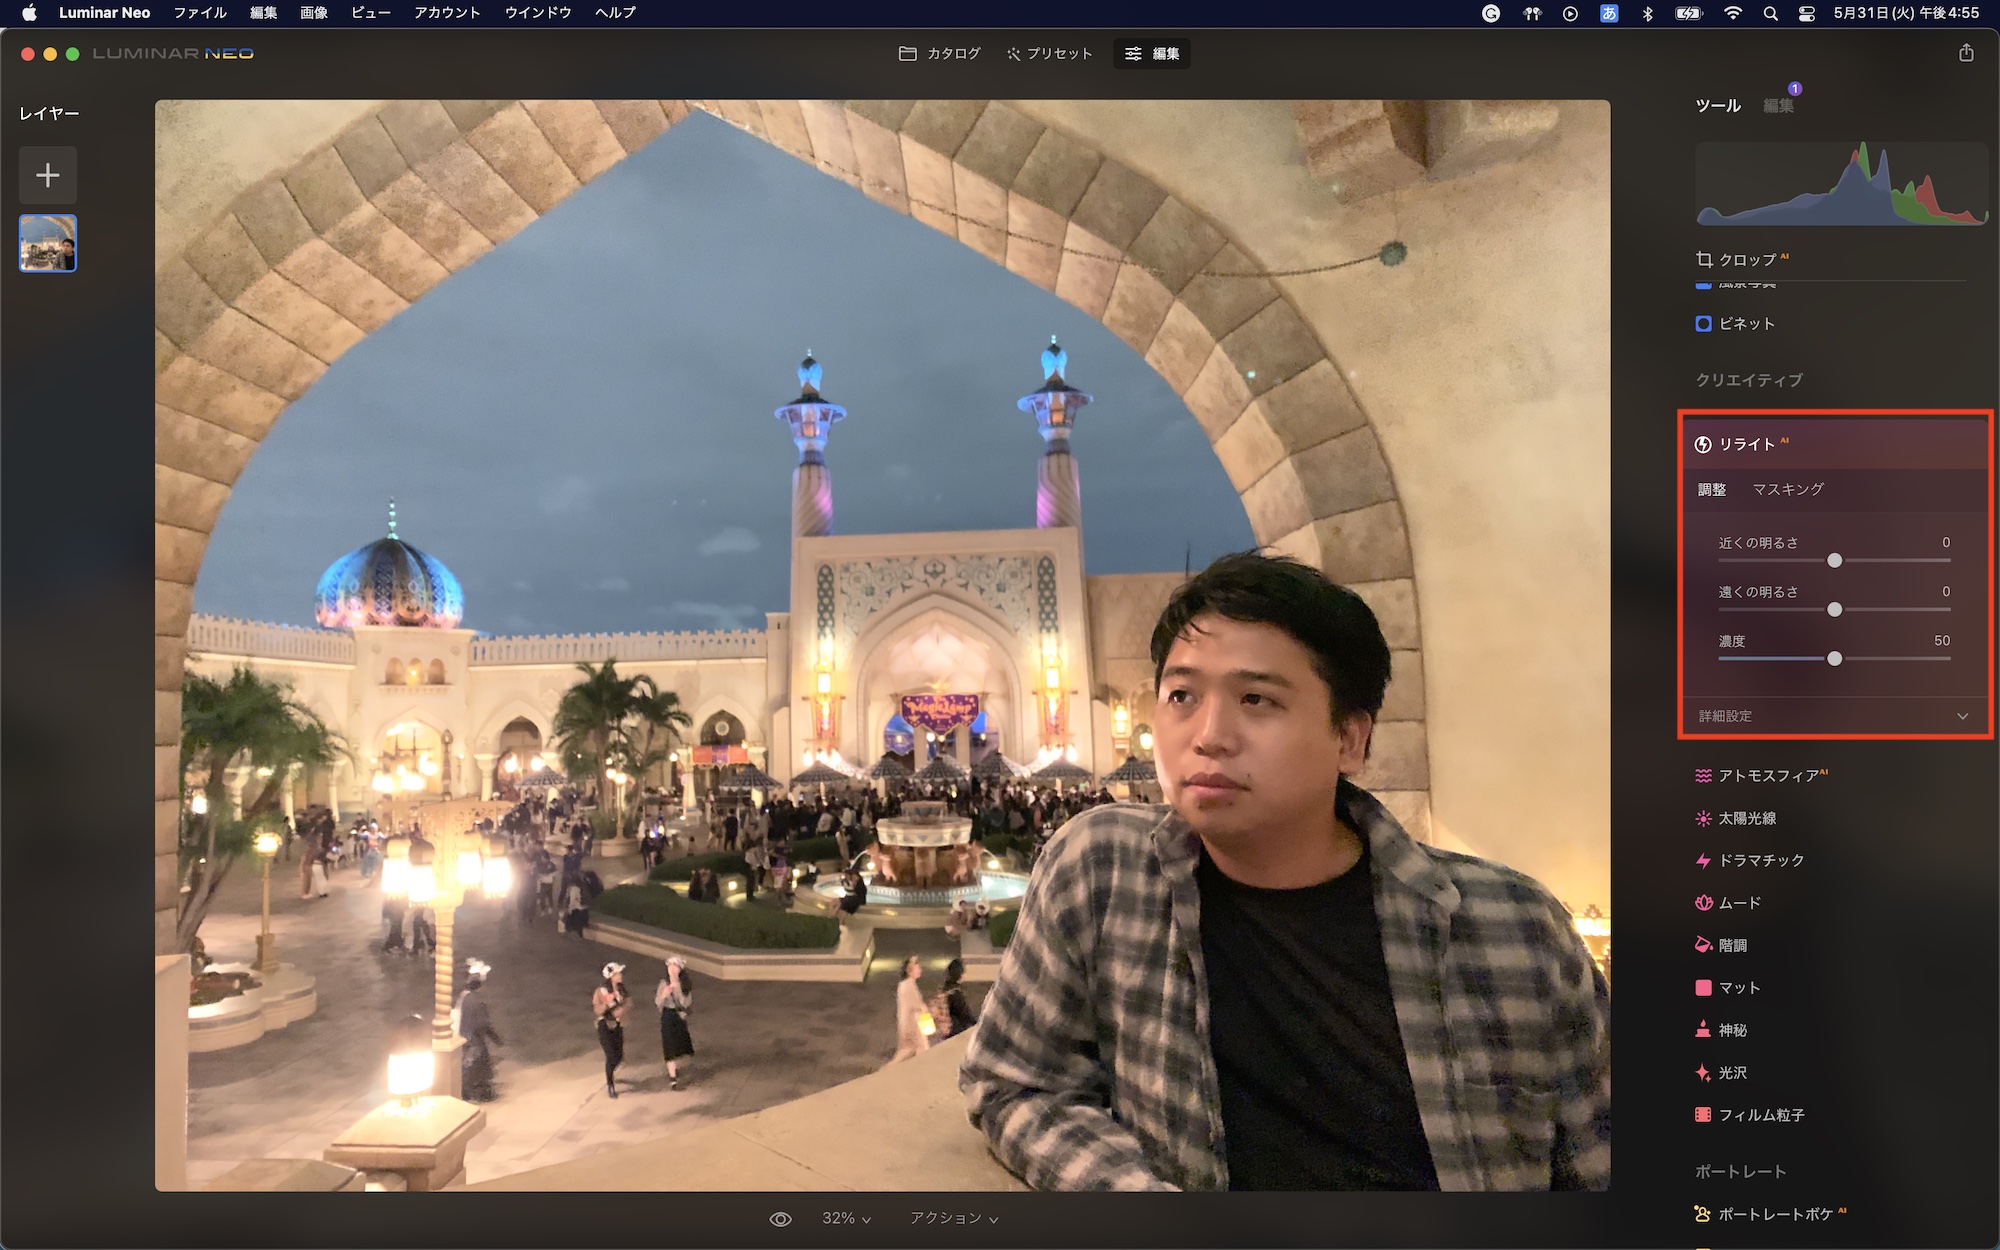Switch to the Masking (マスキング) tab
Image resolution: width=2000 pixels, height=1250 pixels.
[x=1788, y=490]
